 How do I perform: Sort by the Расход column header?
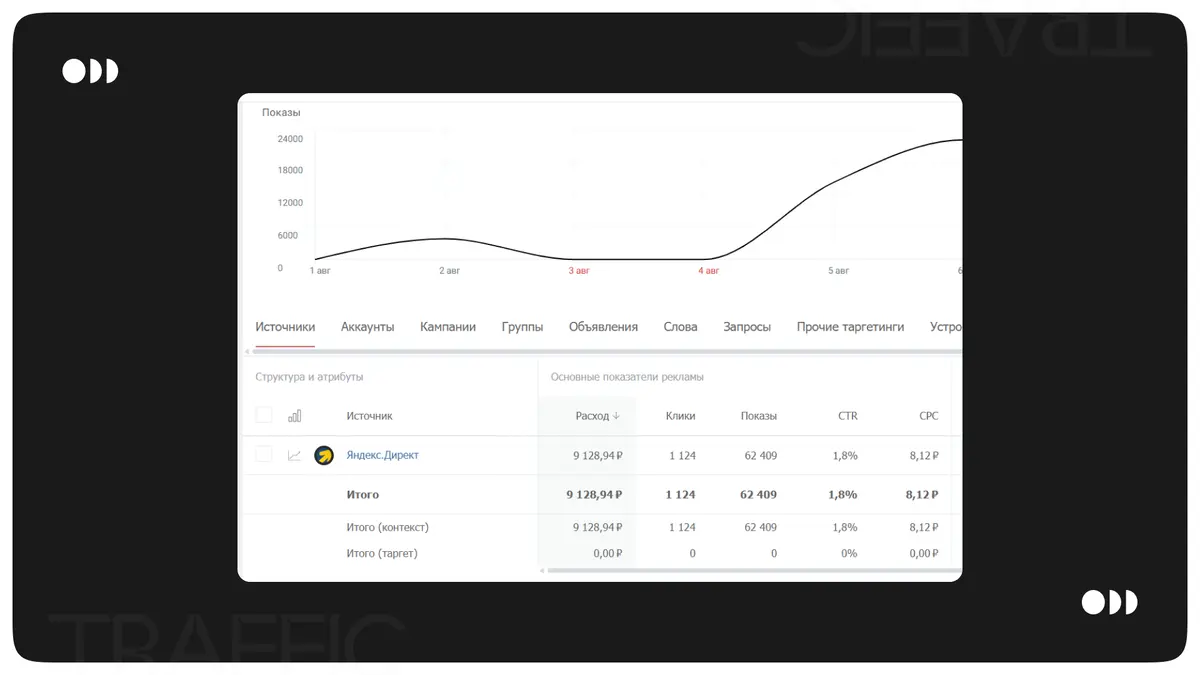(597, 416)
